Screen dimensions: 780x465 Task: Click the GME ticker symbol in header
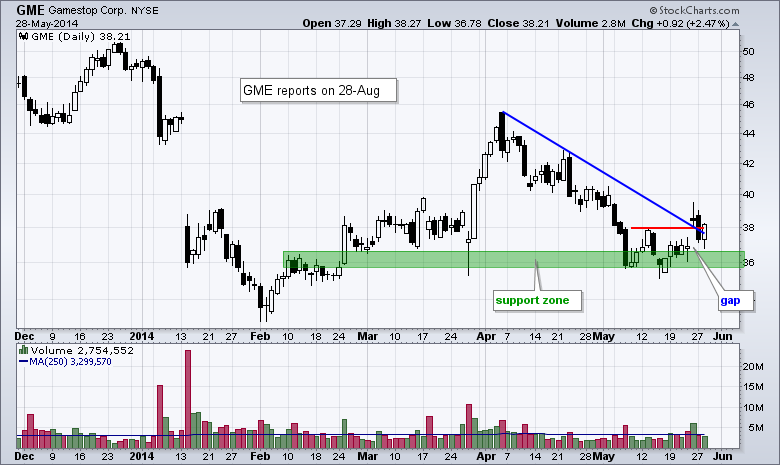point(30,10)
